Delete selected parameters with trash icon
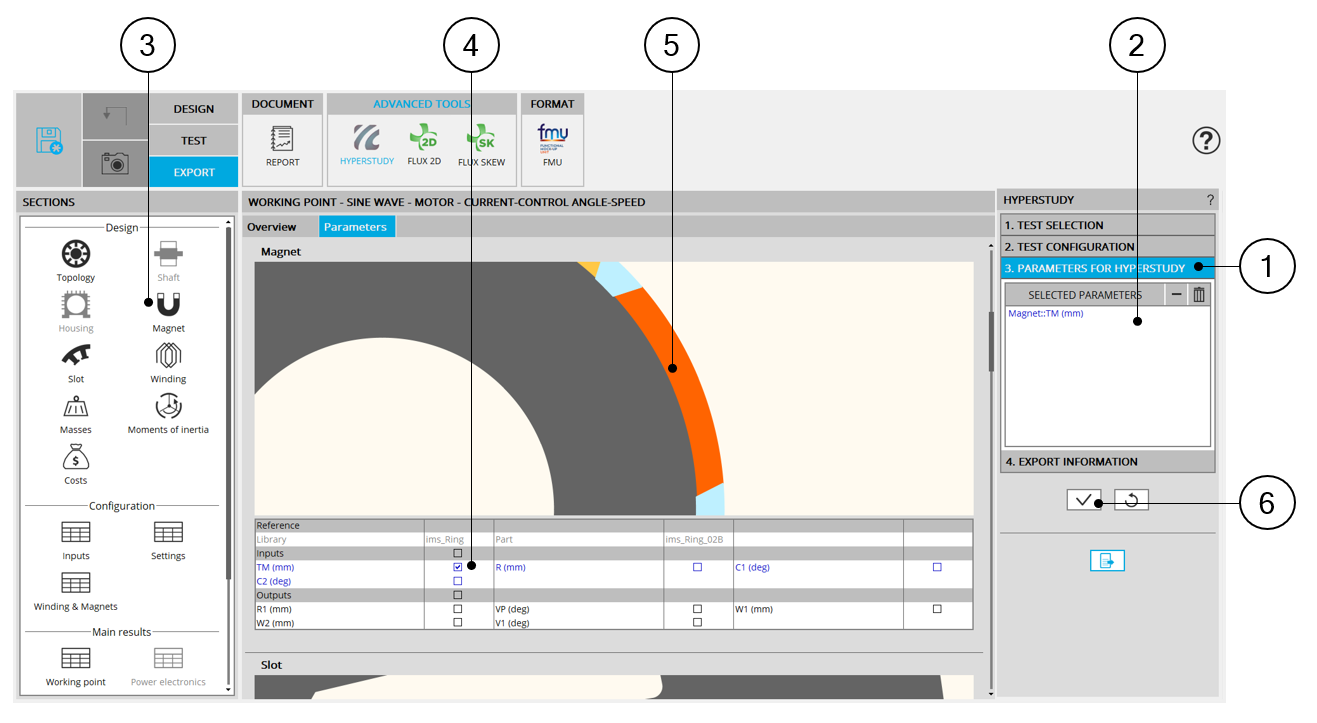 [1199, 294]
